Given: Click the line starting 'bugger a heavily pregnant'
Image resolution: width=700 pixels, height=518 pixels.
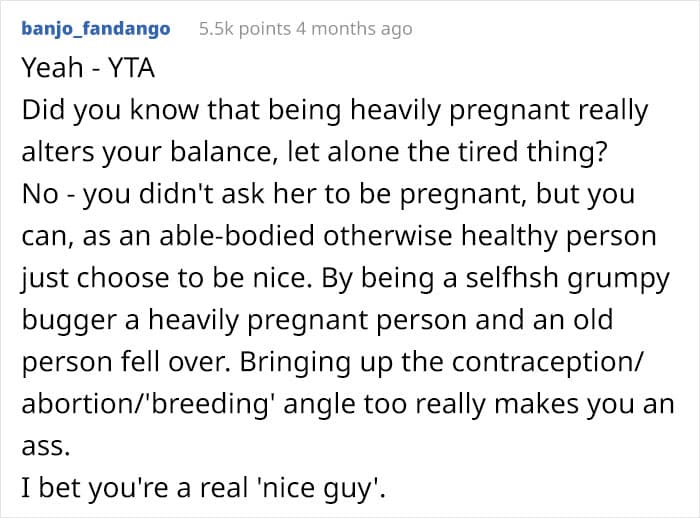Looking at the screenshot, I should pyautogui.click(x=317, y=320).
